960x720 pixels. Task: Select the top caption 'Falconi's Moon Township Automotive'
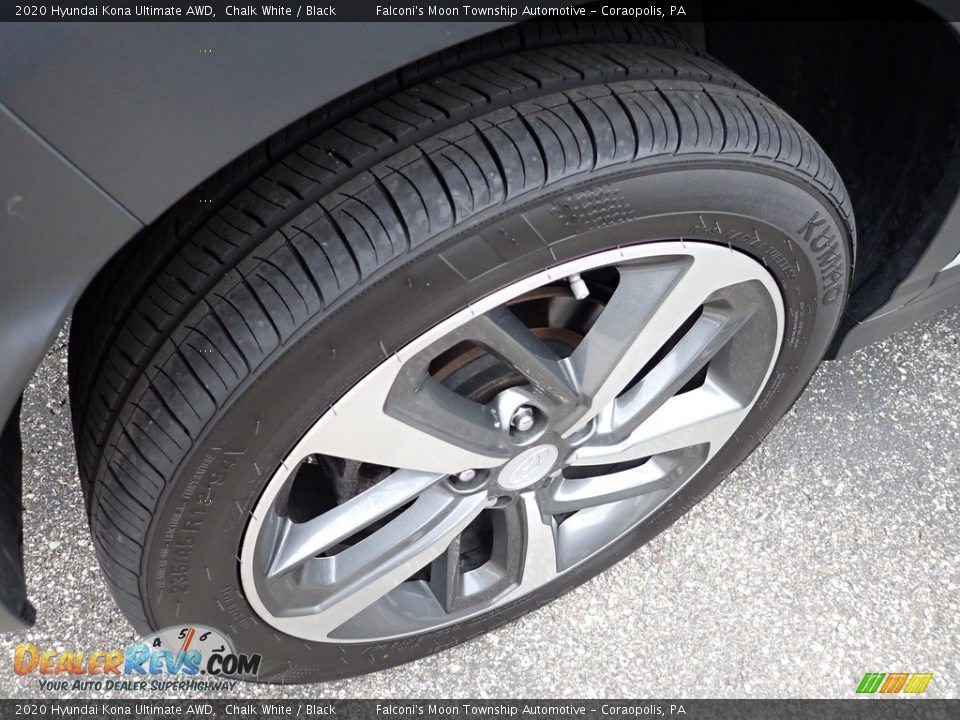(481, 11)
